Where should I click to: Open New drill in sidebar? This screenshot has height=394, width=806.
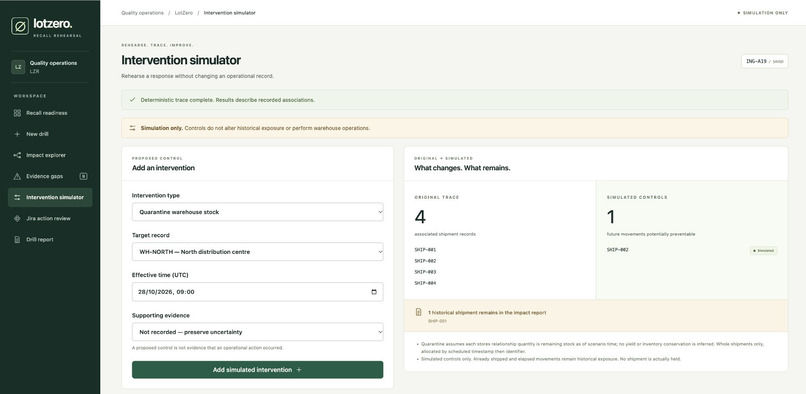(50, 134)
